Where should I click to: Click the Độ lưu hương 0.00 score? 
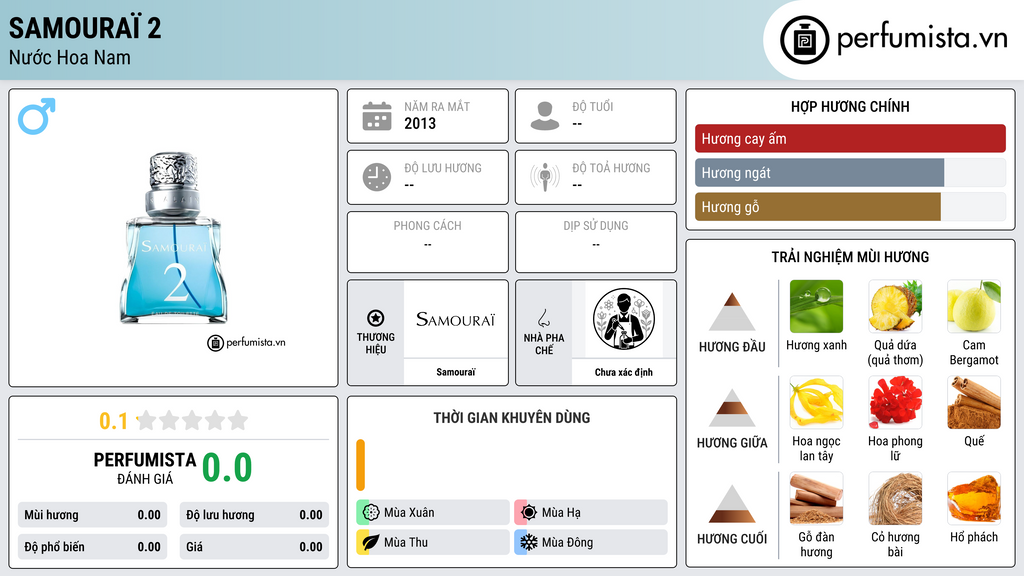[254, 515]
